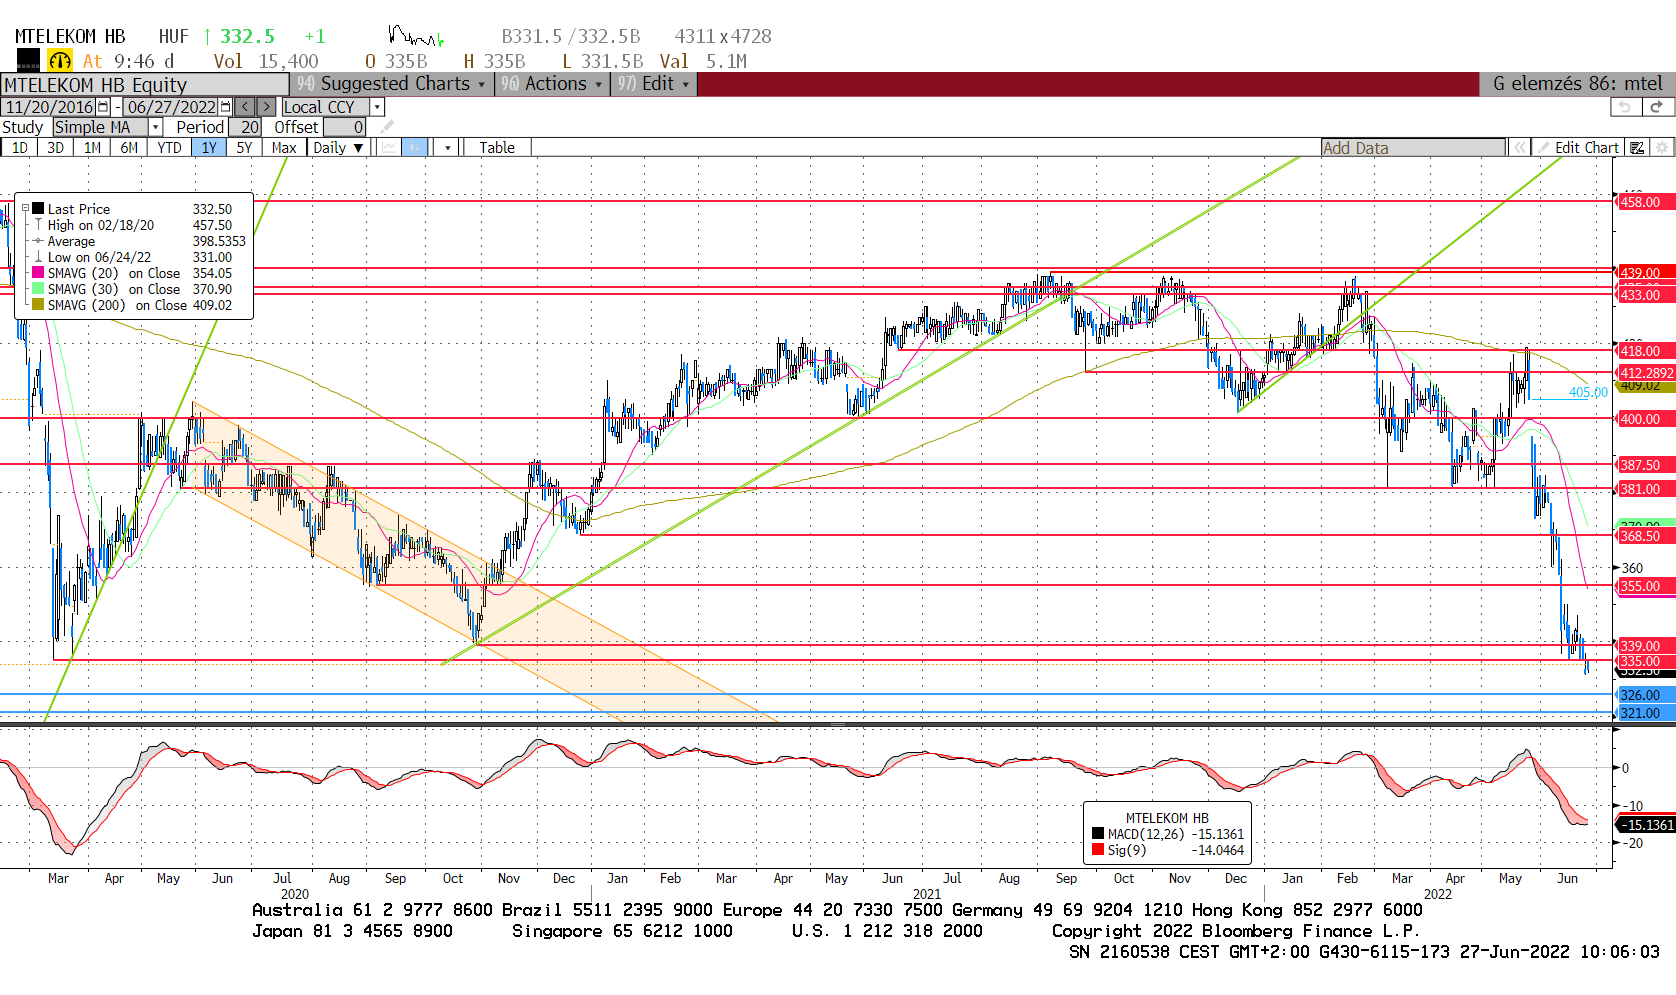
Task: Open Actions dropdown menu
Action: click(552, 84)
